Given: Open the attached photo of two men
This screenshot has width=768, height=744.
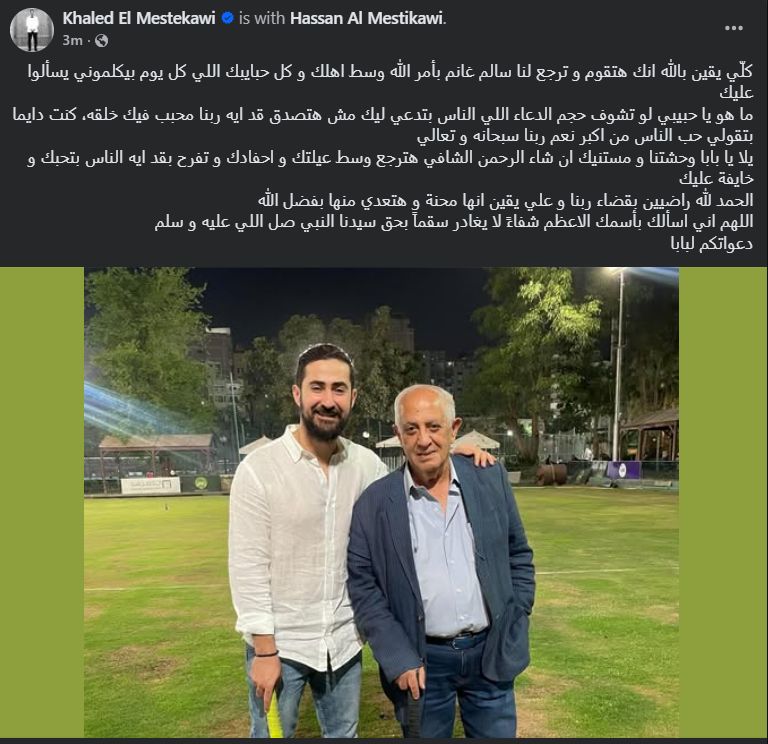Looking at the screenshot, I should pos(381,502).
